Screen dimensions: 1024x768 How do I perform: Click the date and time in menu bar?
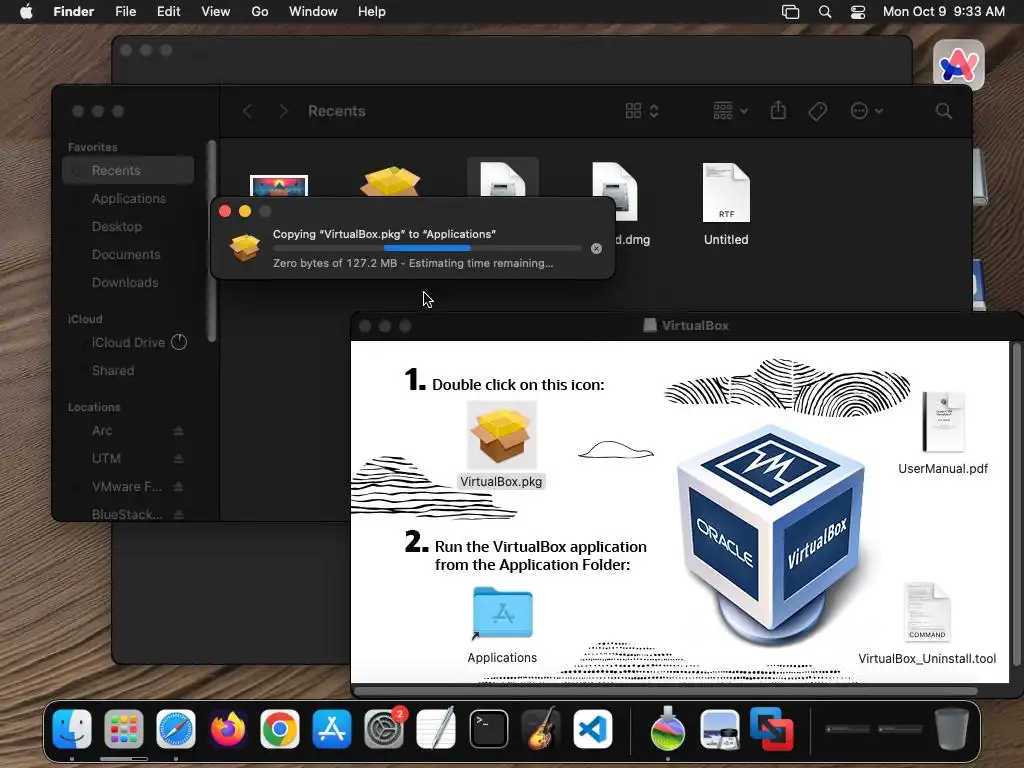944,12
